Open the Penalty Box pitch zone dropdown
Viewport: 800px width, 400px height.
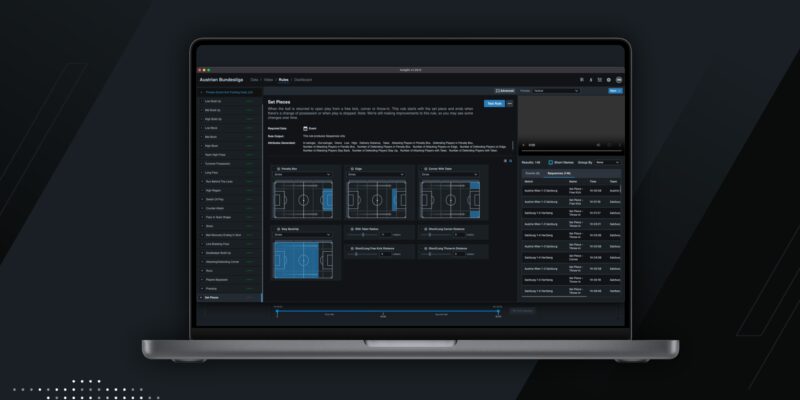point(302,176)
